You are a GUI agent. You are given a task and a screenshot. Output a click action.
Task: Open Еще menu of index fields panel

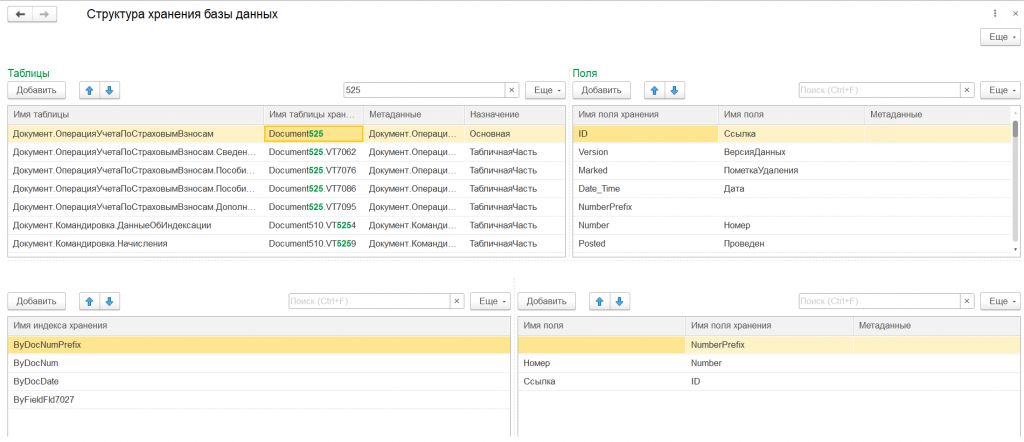pos(1000,301)
